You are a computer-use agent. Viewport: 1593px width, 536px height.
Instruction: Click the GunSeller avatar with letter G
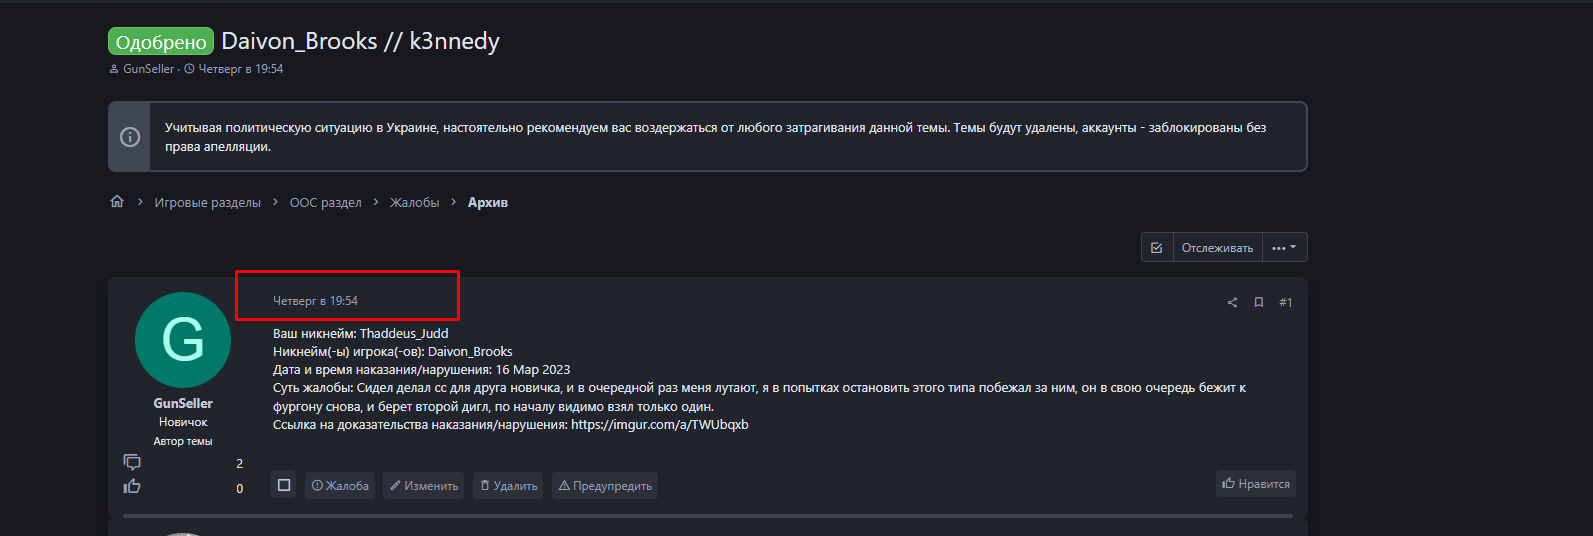coord(183,340)
